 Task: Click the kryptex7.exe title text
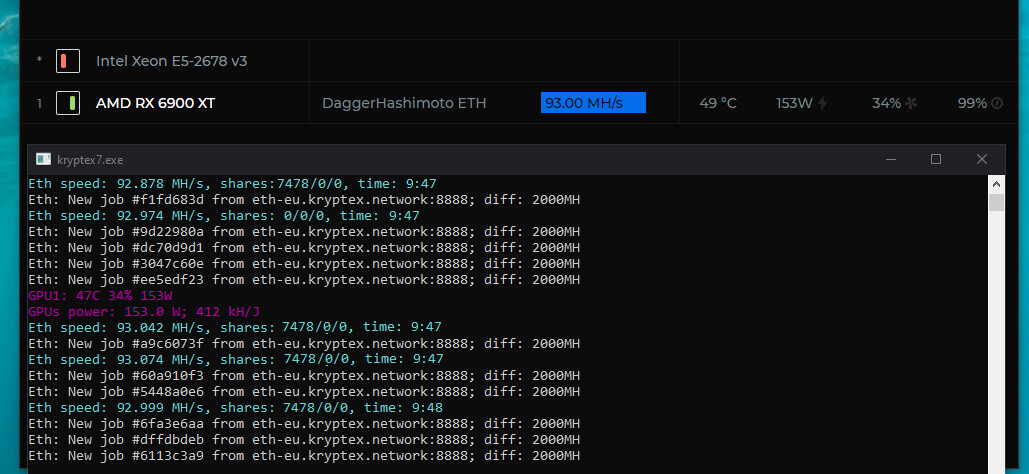point(90,160)
